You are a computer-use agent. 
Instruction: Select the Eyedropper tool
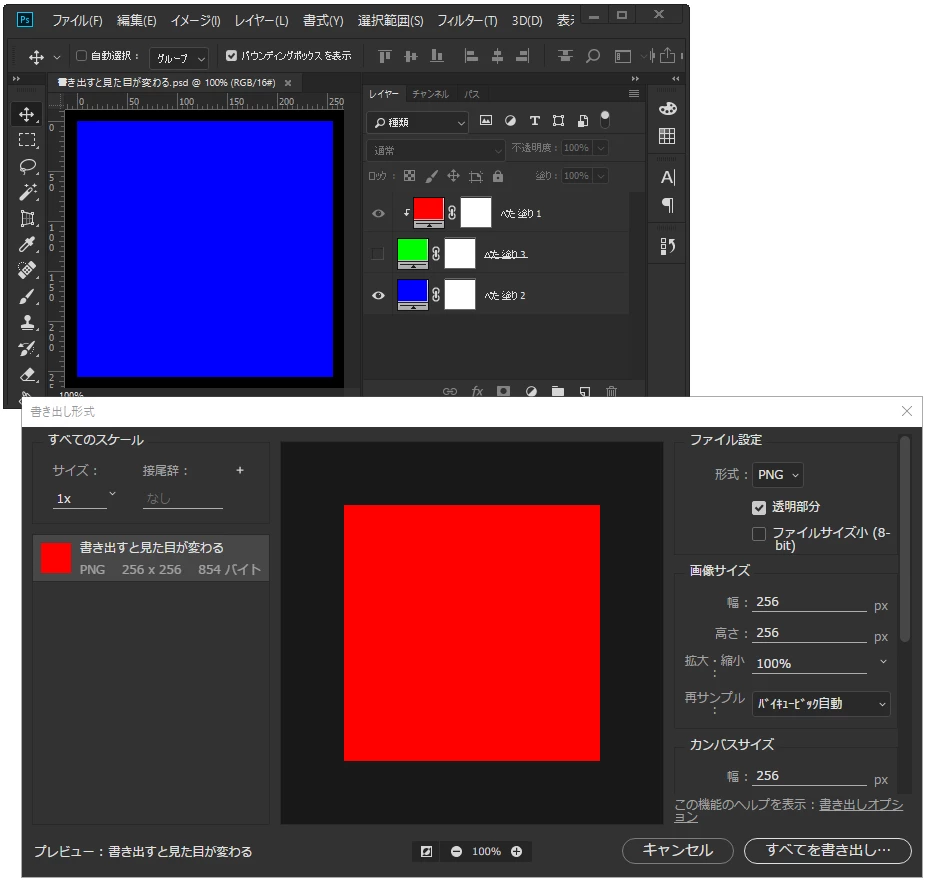pyautogui.click(x=27, y=244)
